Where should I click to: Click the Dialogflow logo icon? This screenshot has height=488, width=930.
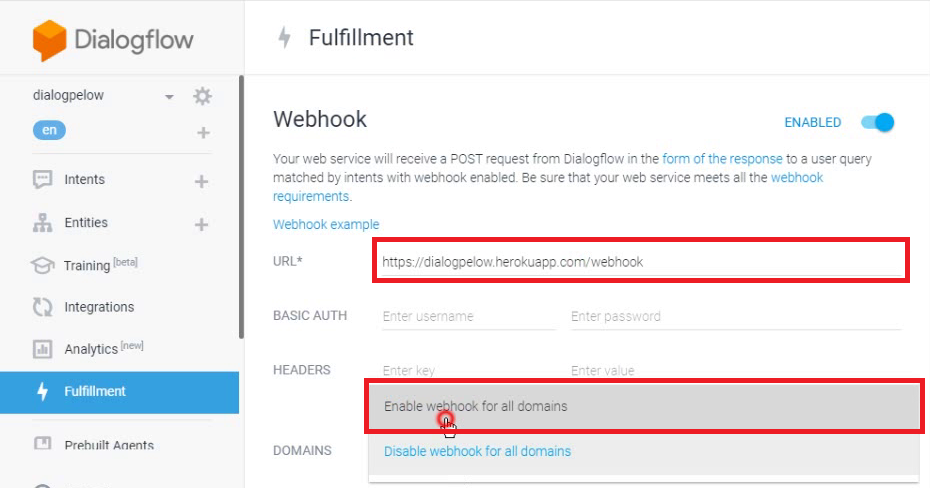tap(49, 40)
